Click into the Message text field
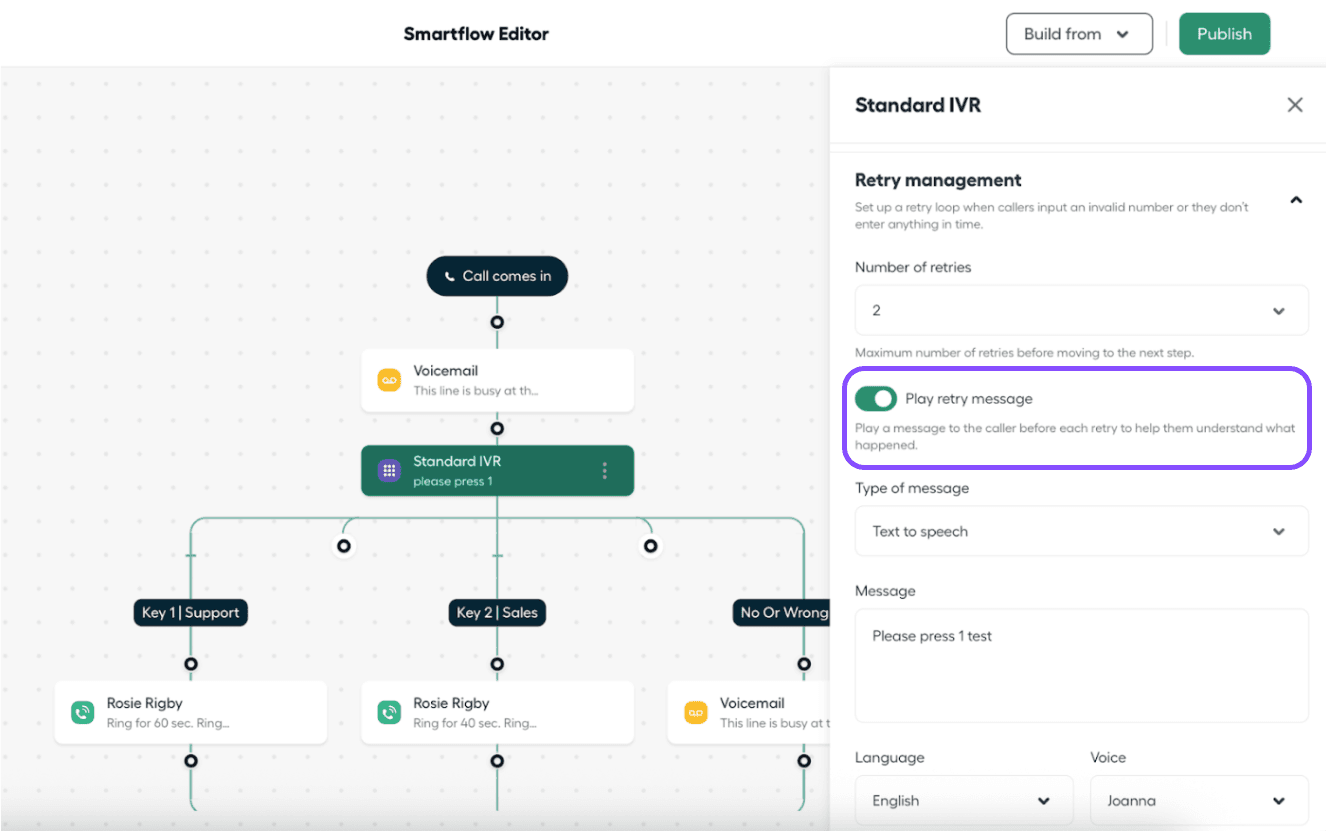The height and width of the screenshot is (831, 1326). 1081,665
